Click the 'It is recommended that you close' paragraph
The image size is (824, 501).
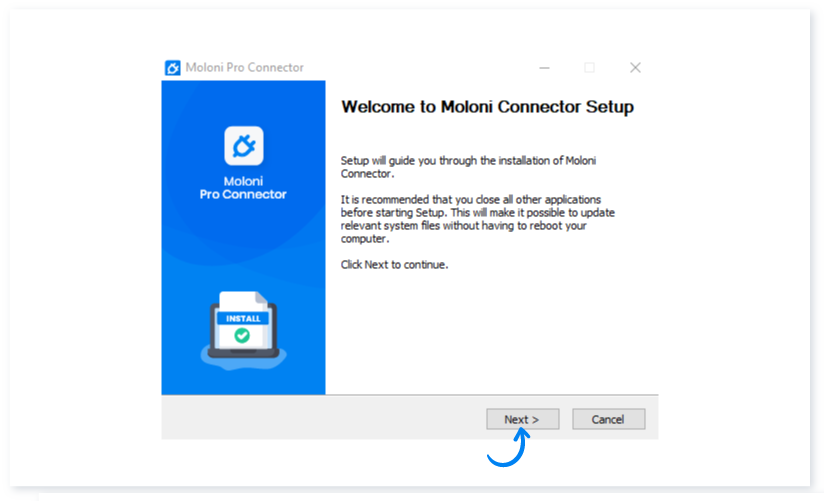(x=477, y=219)
